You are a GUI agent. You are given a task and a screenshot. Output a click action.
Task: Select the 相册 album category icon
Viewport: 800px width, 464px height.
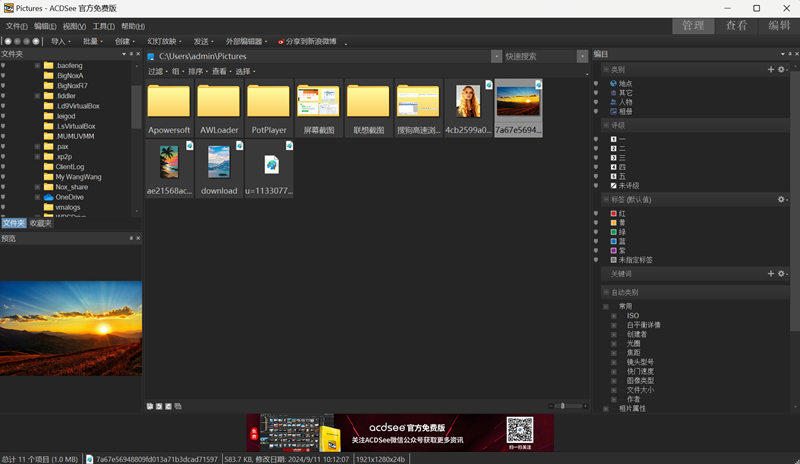613,111
